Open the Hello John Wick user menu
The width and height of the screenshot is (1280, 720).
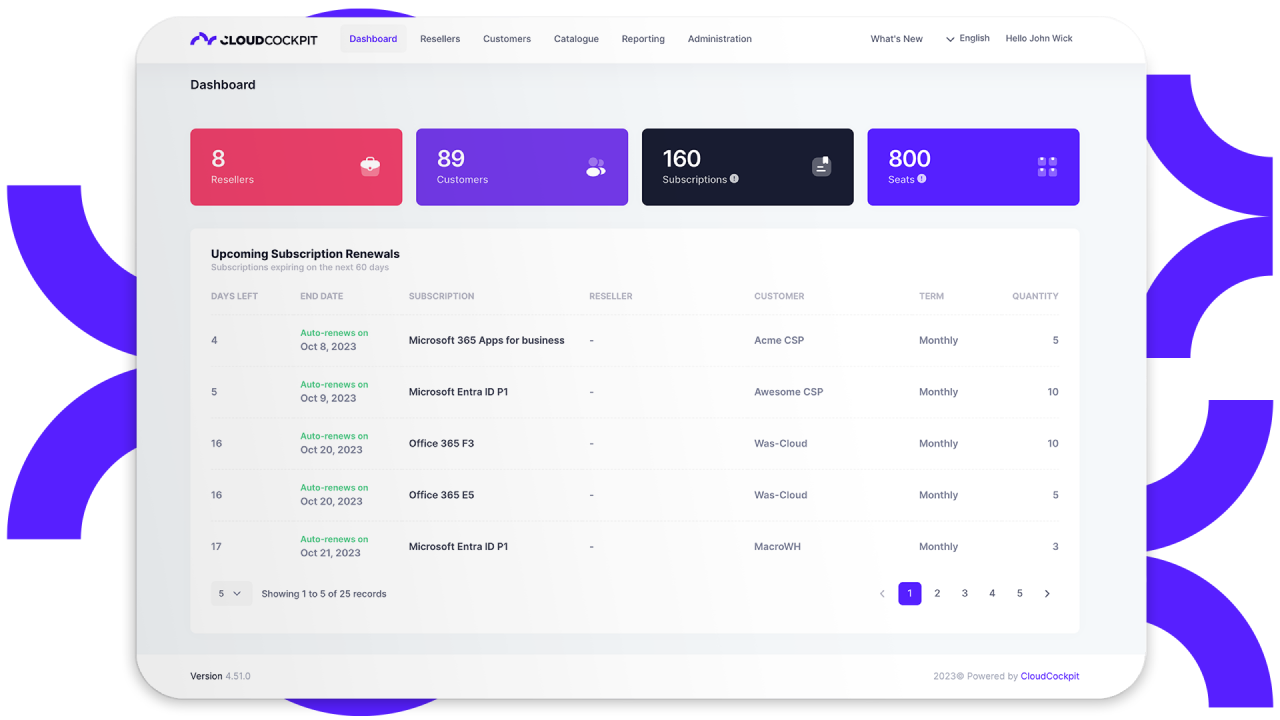(x=1039, y=39)
